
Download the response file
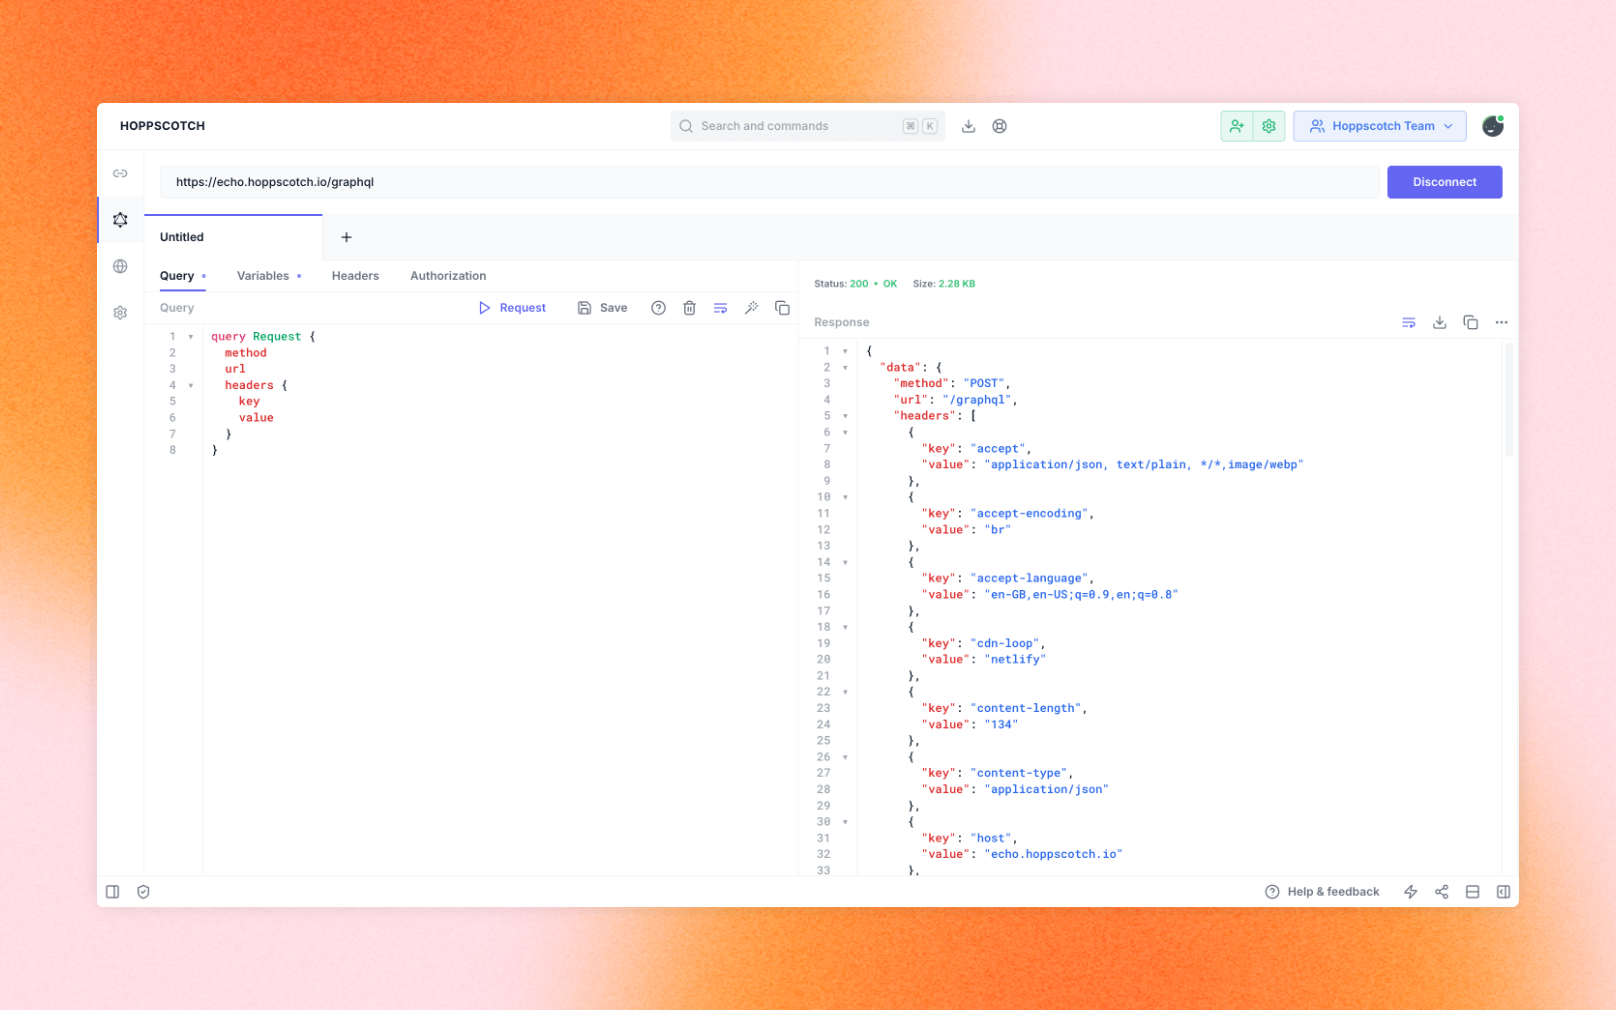click(1439, 322)
